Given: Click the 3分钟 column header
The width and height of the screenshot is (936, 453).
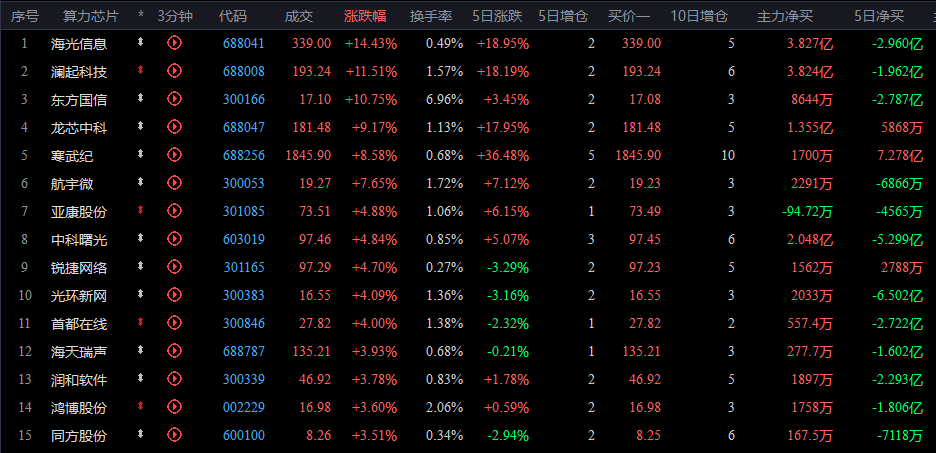Looking at the screenshot, I should click(x=175, y=16).
